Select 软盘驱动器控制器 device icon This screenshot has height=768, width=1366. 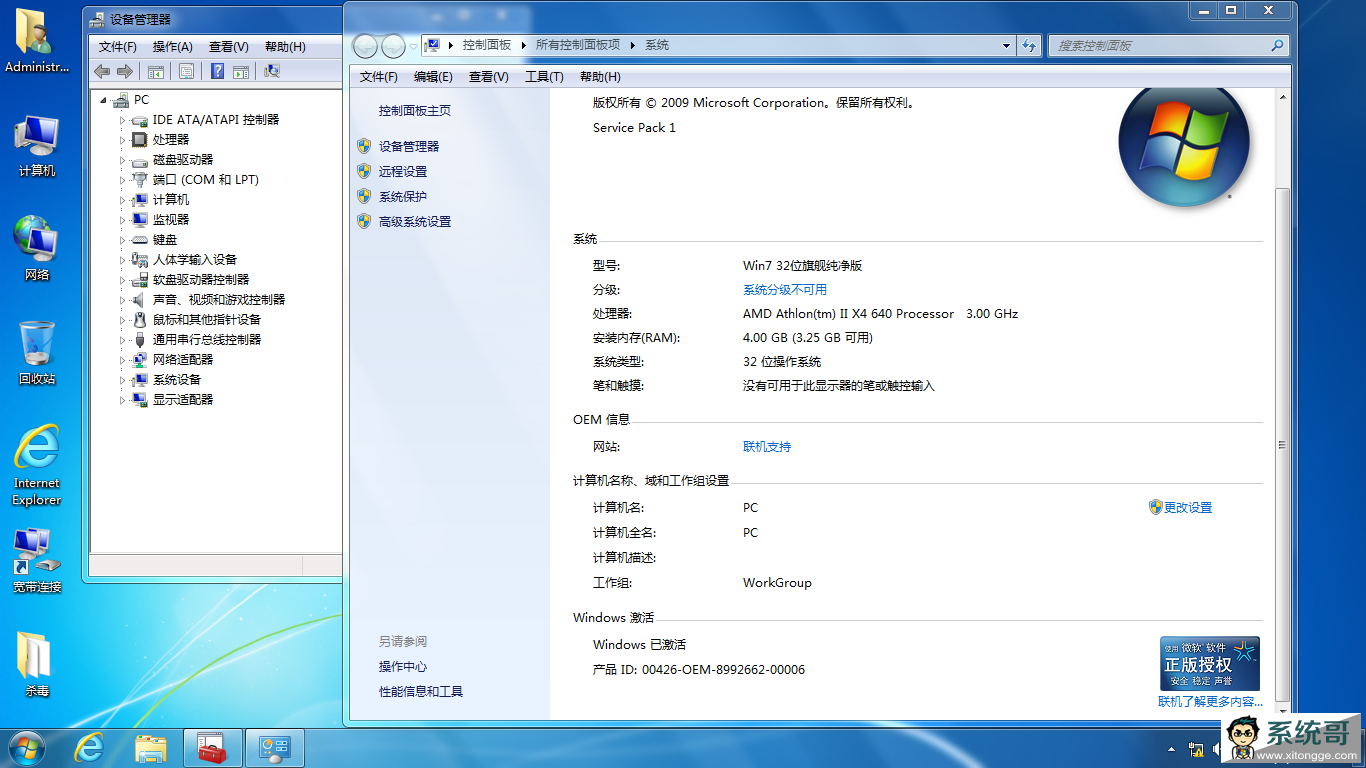pyautogui.click(x=140, y=280)
